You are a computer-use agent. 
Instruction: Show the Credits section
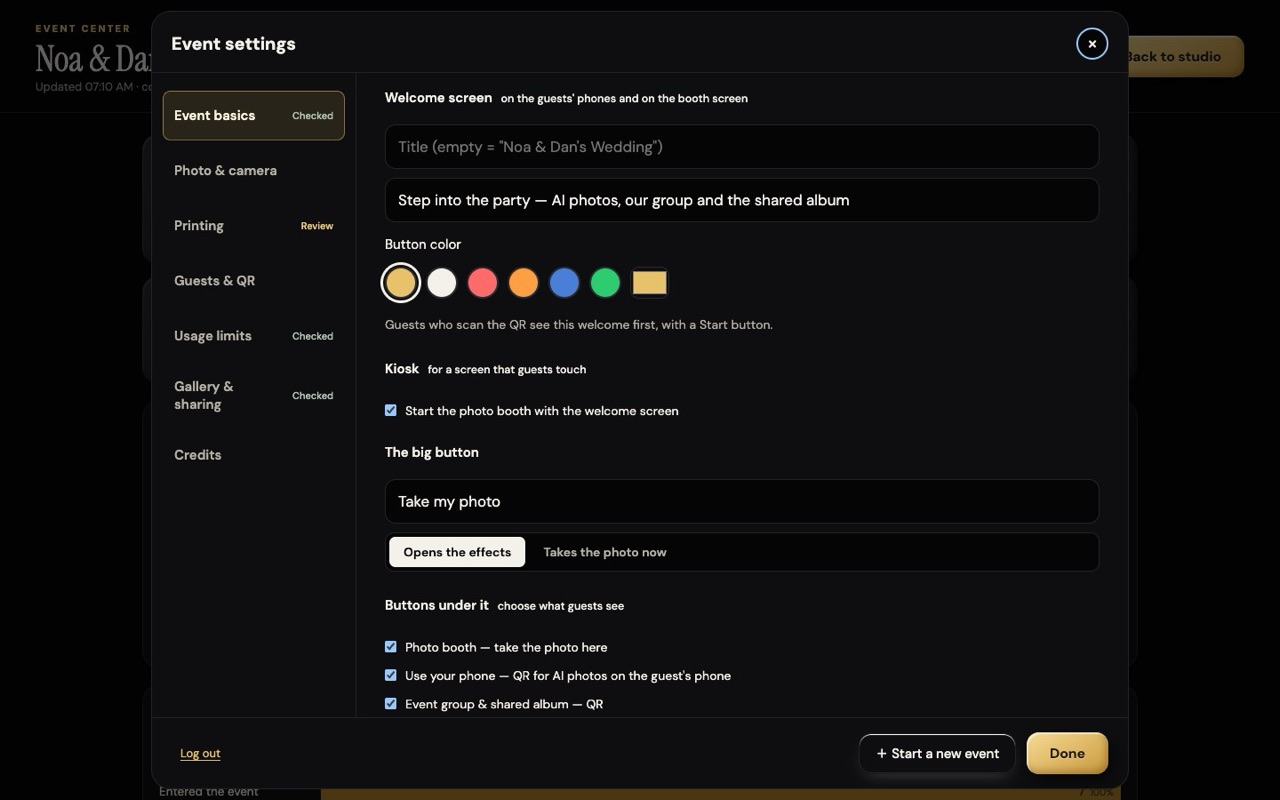254,455
